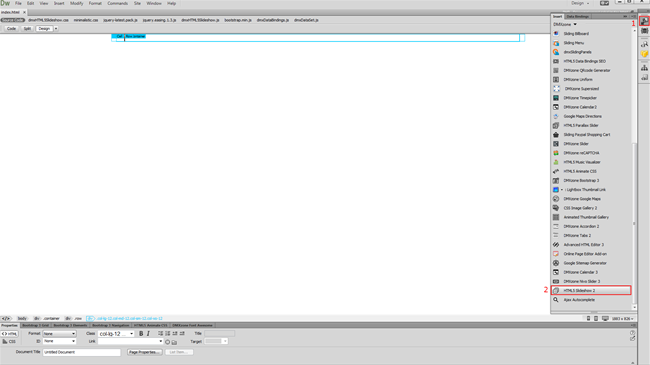This screenshot has width=650, height=365.
Task: Toggle Bold formatting in Properties
Action: coord(141,333)
